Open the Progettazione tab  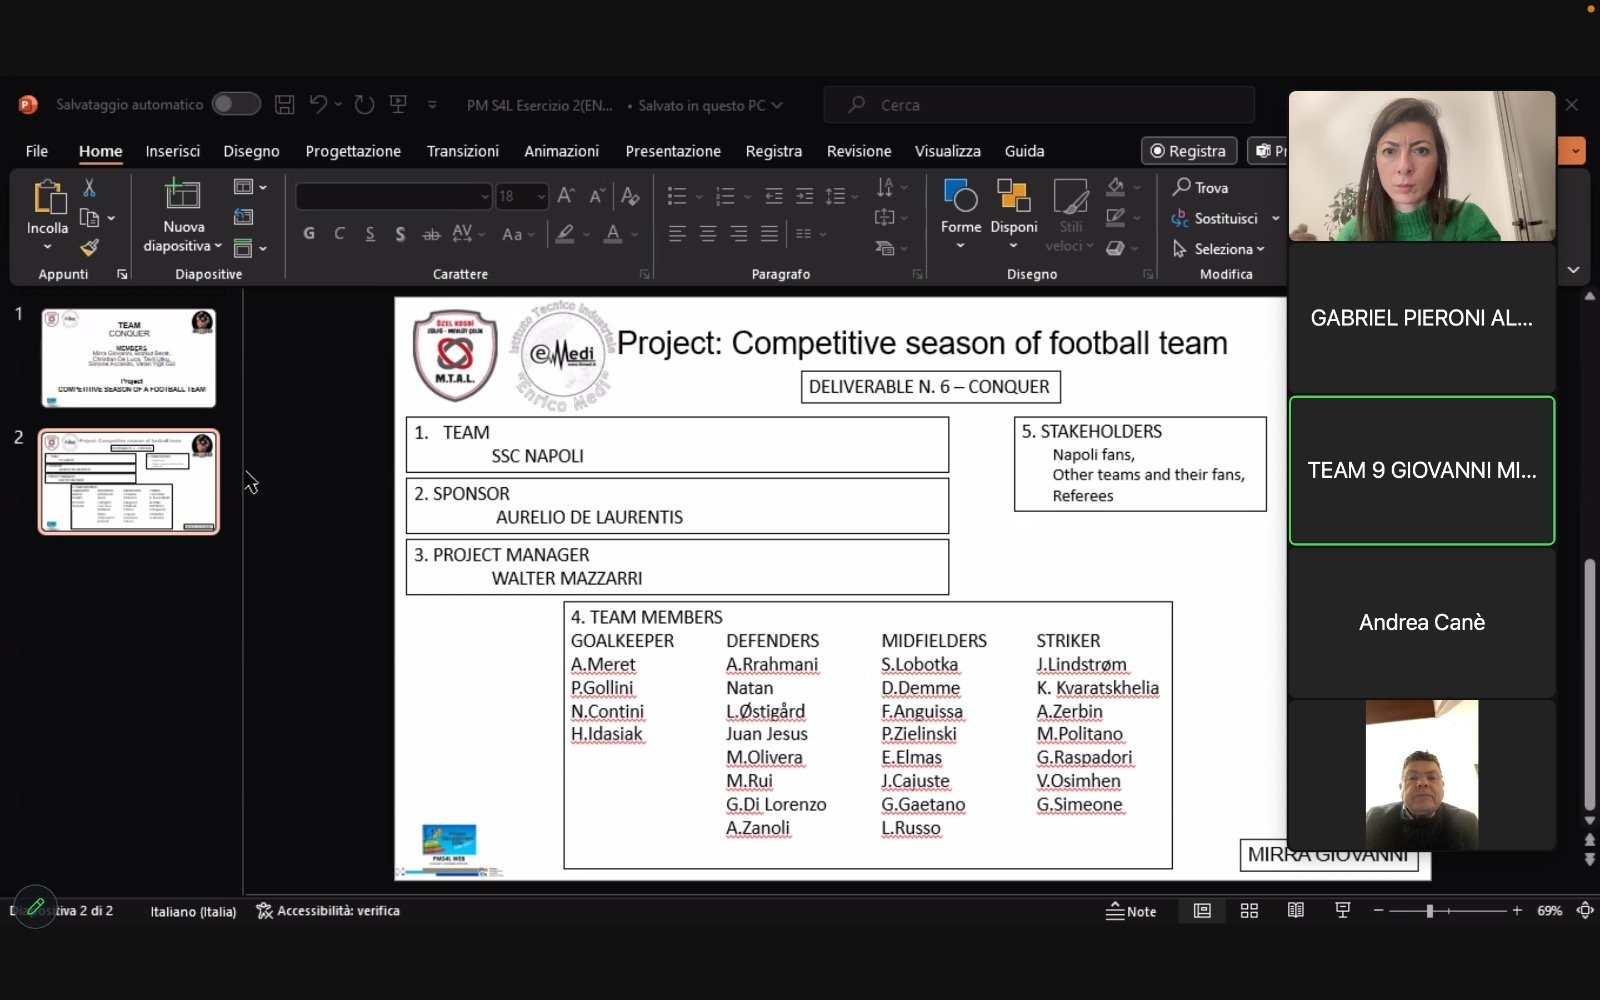pyautogui.click(x=353, y=151)
